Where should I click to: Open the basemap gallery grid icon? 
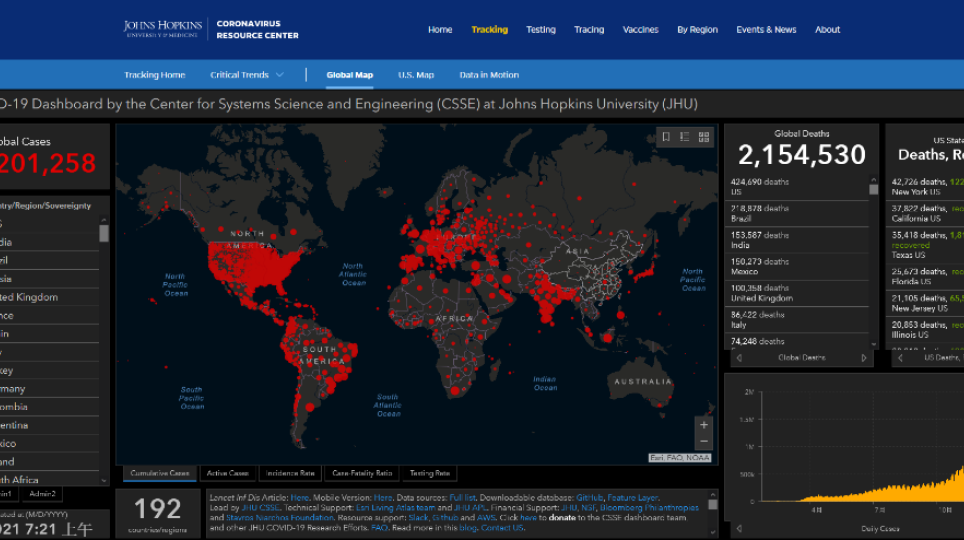[704, 137]
